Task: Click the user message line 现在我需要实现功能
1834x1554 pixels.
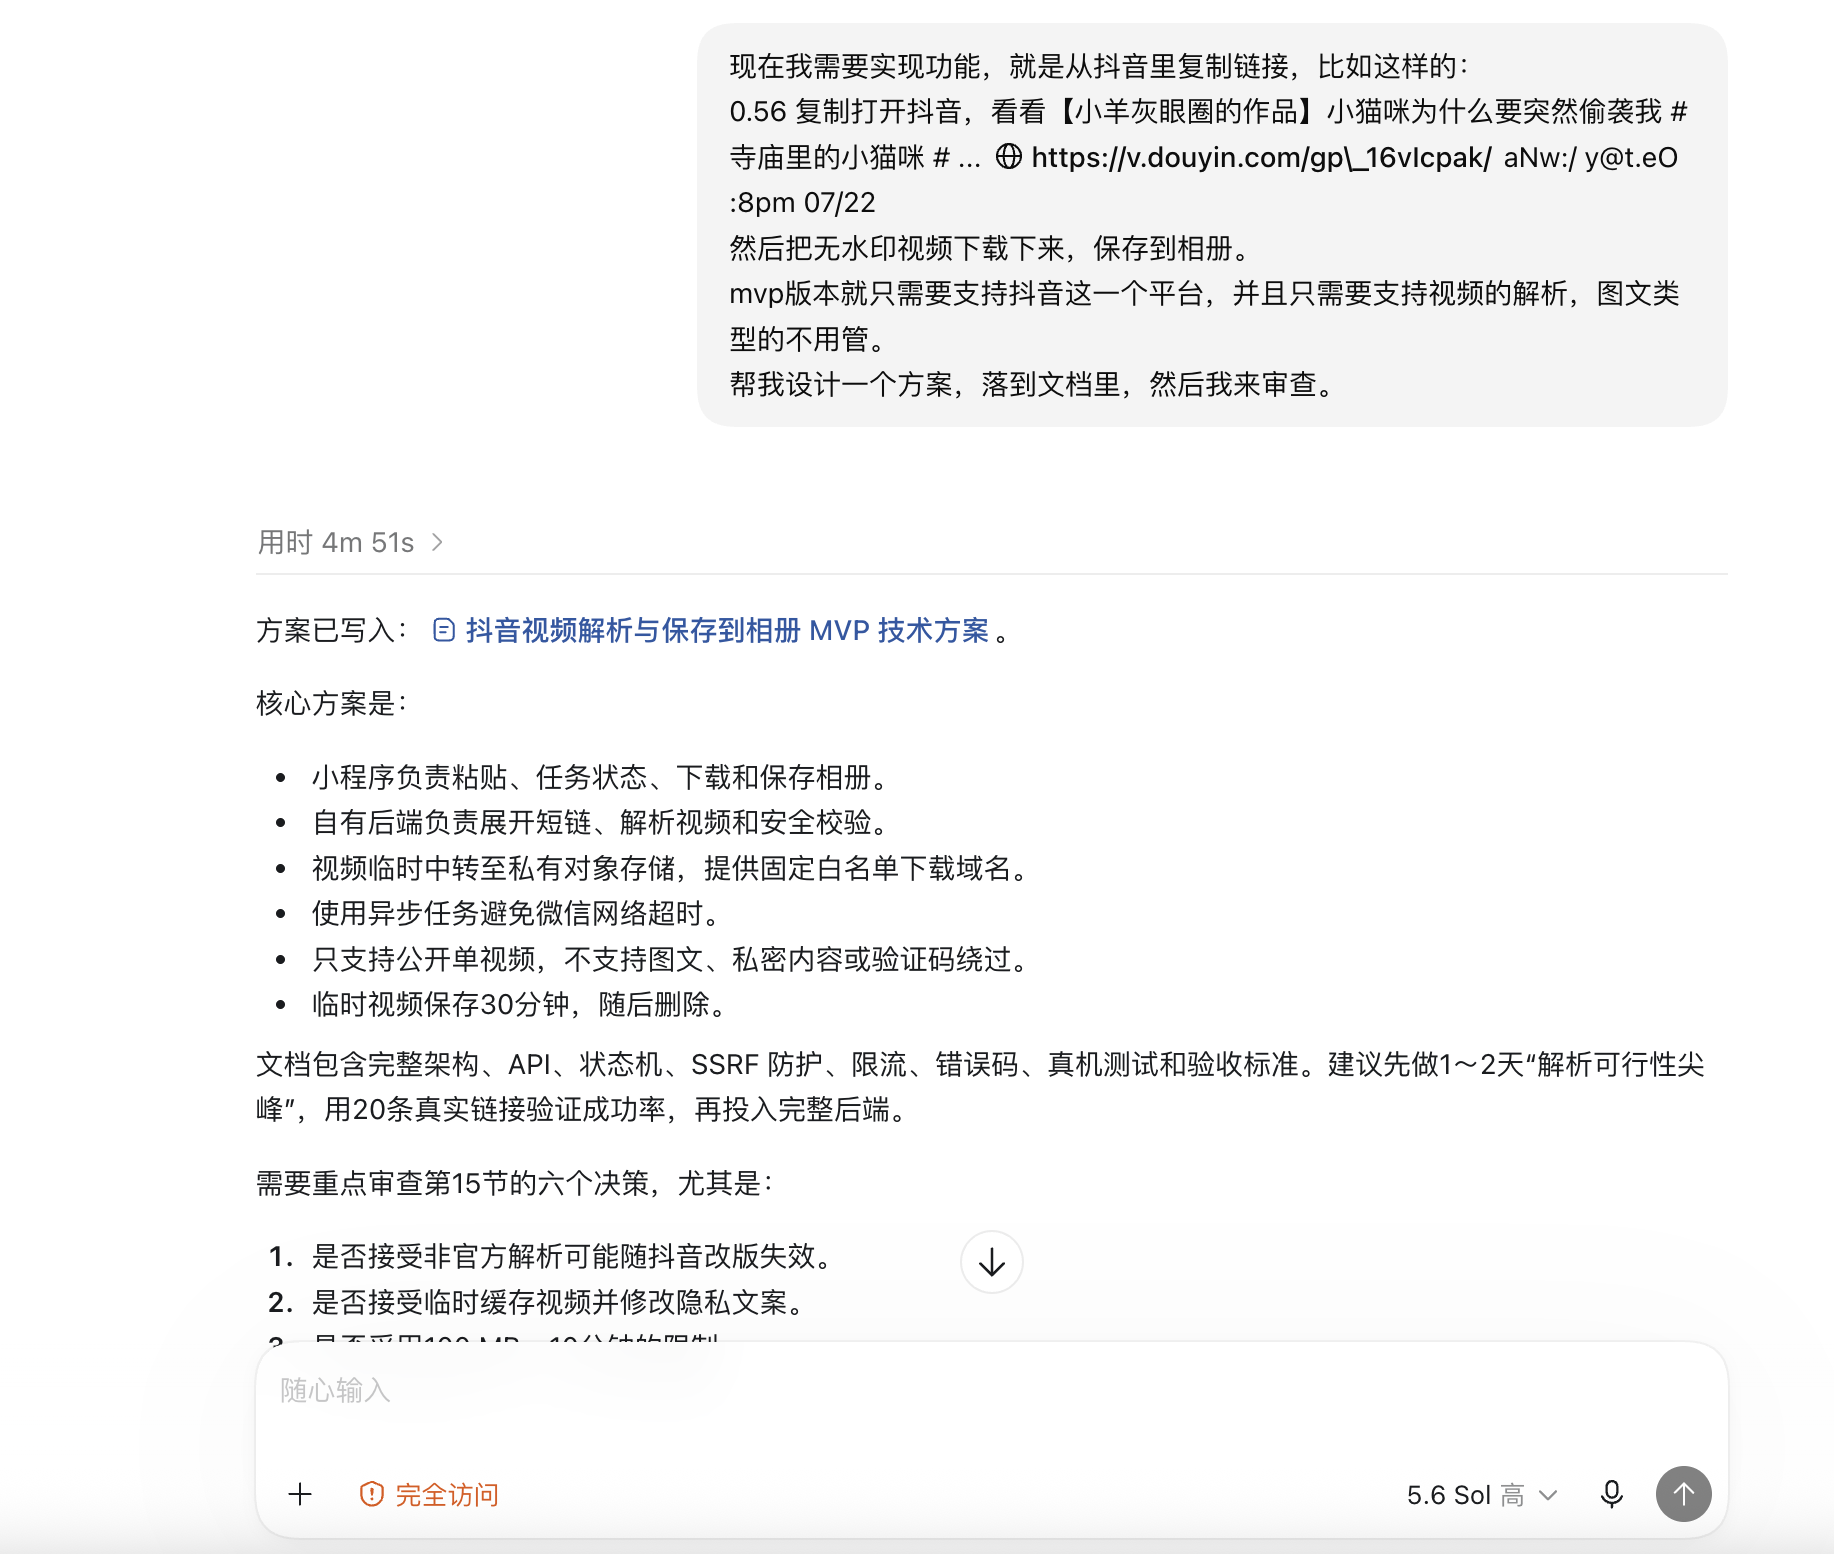Action: 1099,66
